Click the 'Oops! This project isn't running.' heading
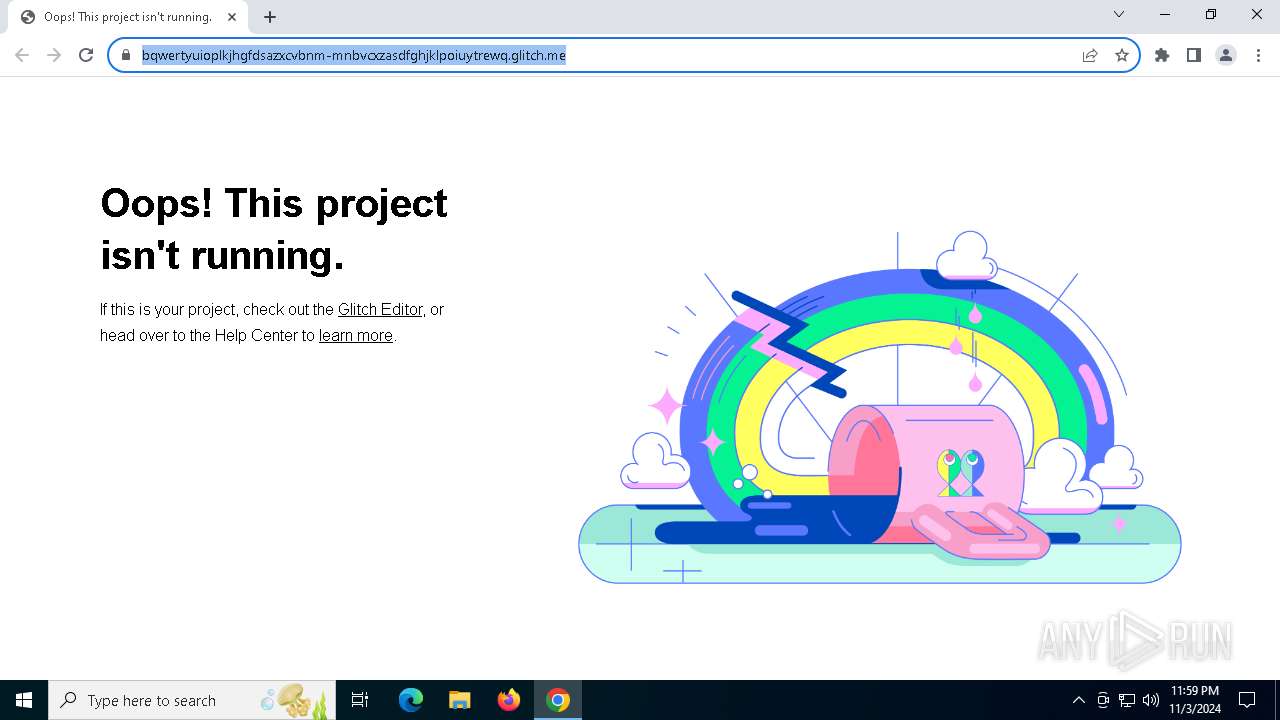 tap(274, 229)
